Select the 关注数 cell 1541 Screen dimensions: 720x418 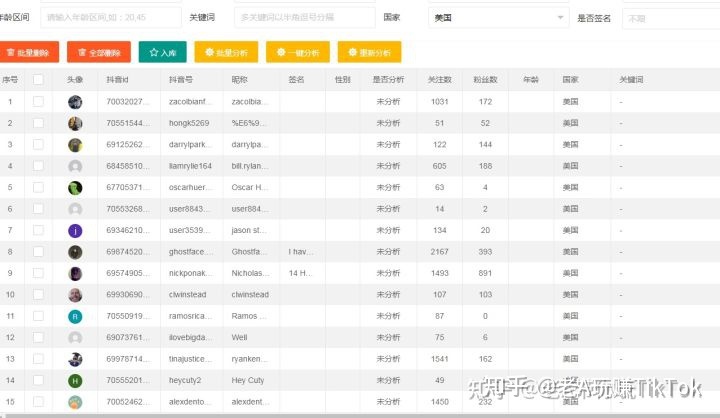pos(439,359)
